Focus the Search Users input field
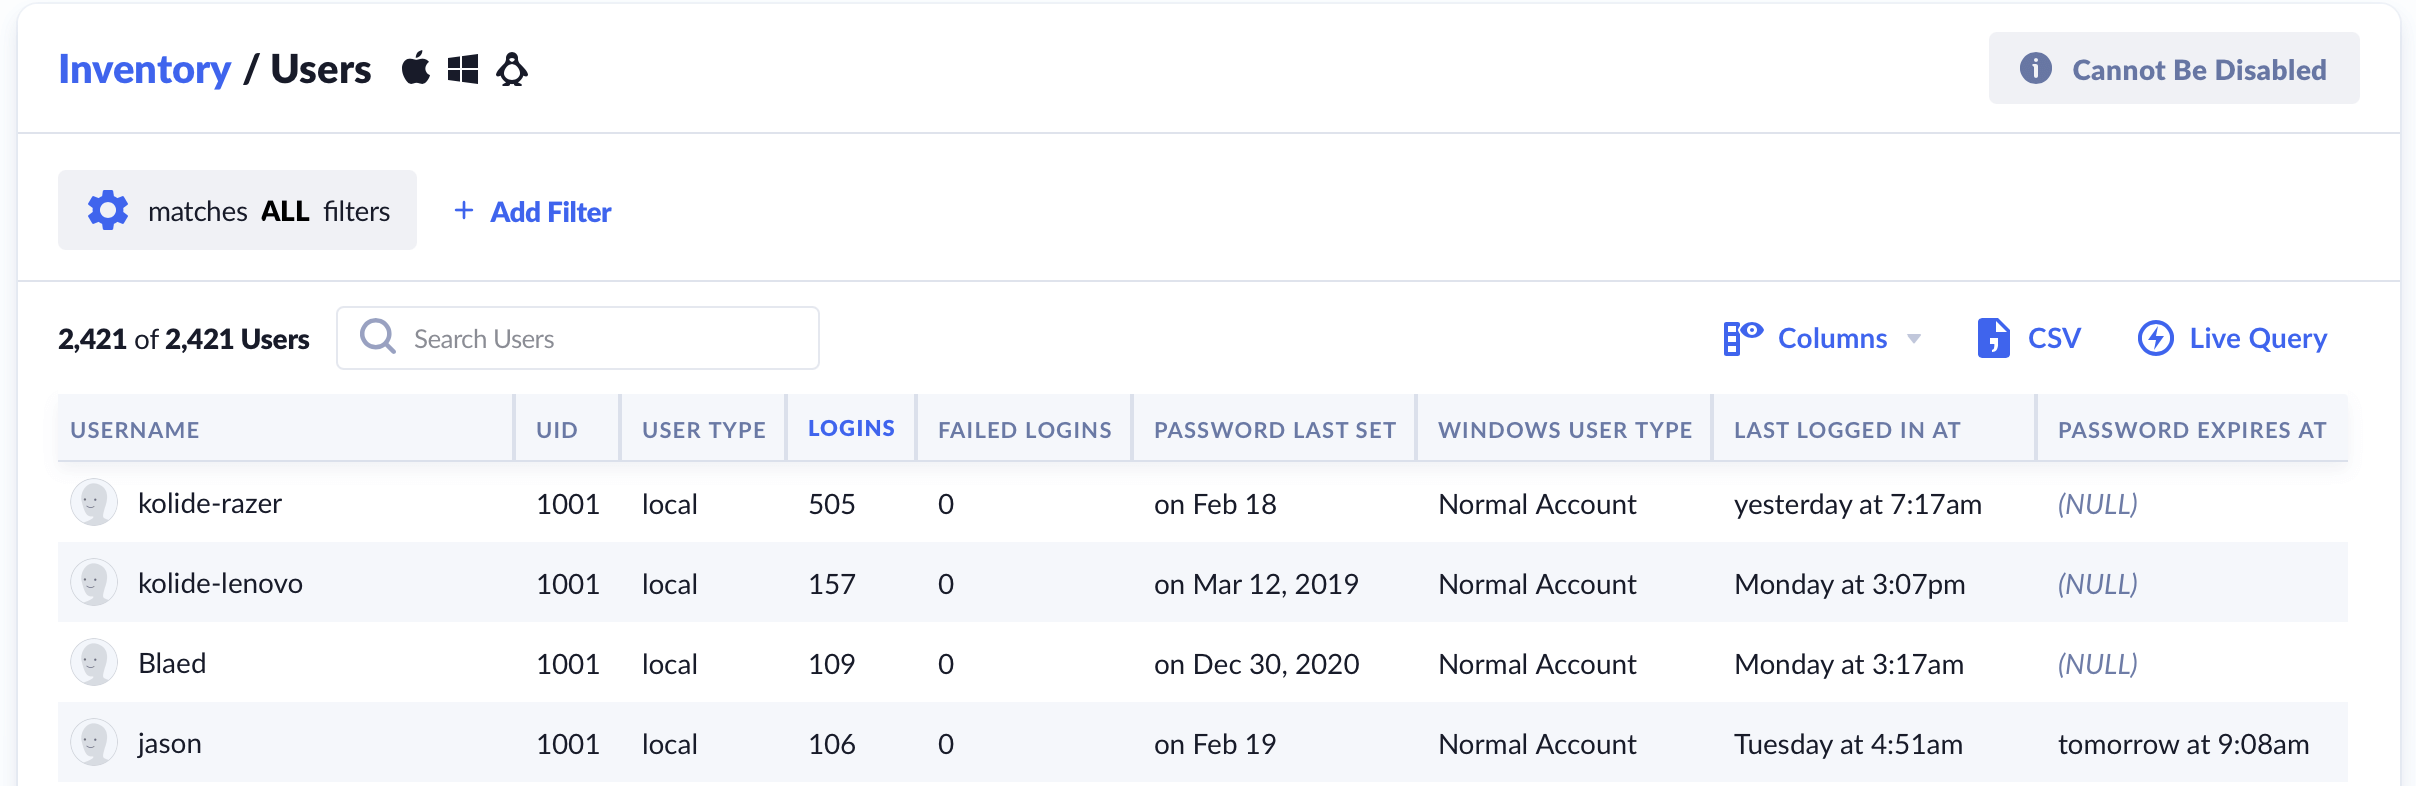Viewport: 2416px width, 786px height. click(x=600, y=339)
